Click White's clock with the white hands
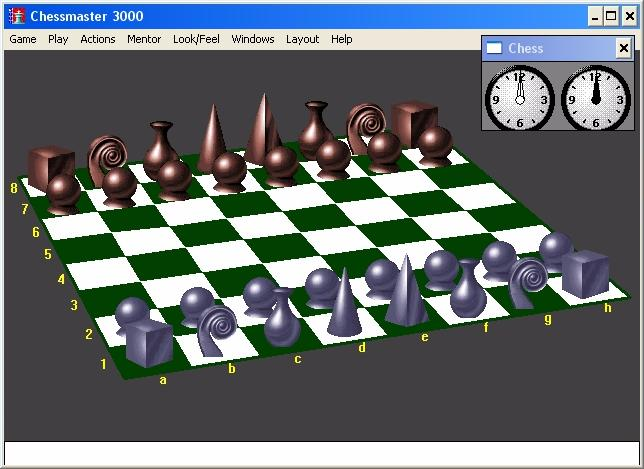Image resolution: width=644 pixels, height=469 pixels. (x=520, y=99)
